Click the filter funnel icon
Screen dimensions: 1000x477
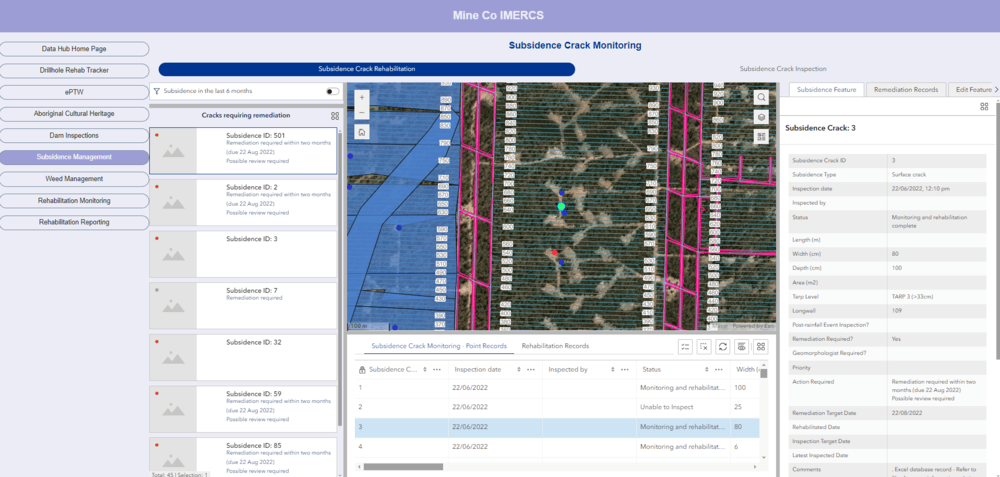coord(157,91)
